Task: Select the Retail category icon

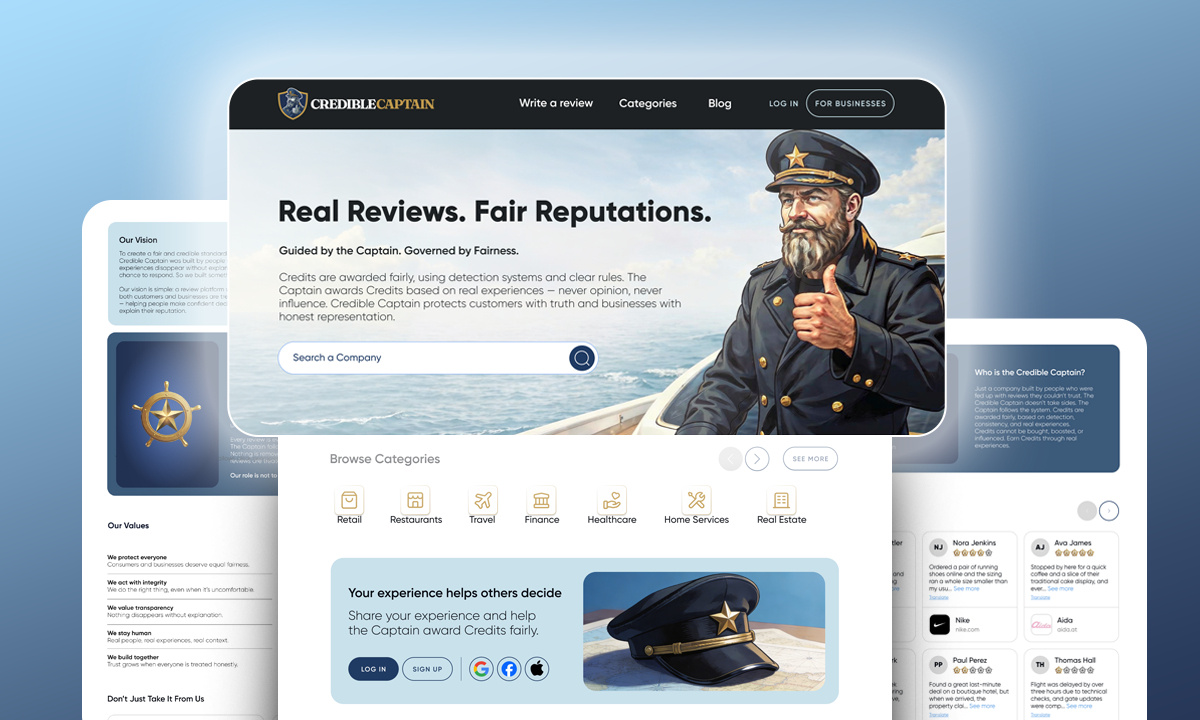Action: click(x=349, y=500)
